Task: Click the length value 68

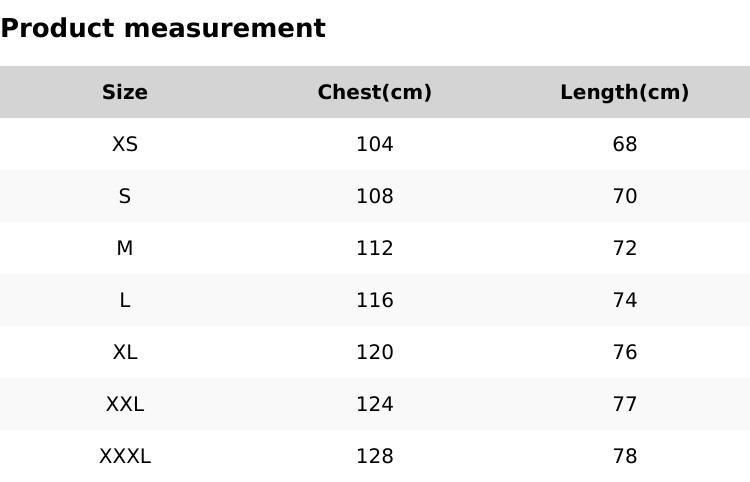Action: [625, 145]
